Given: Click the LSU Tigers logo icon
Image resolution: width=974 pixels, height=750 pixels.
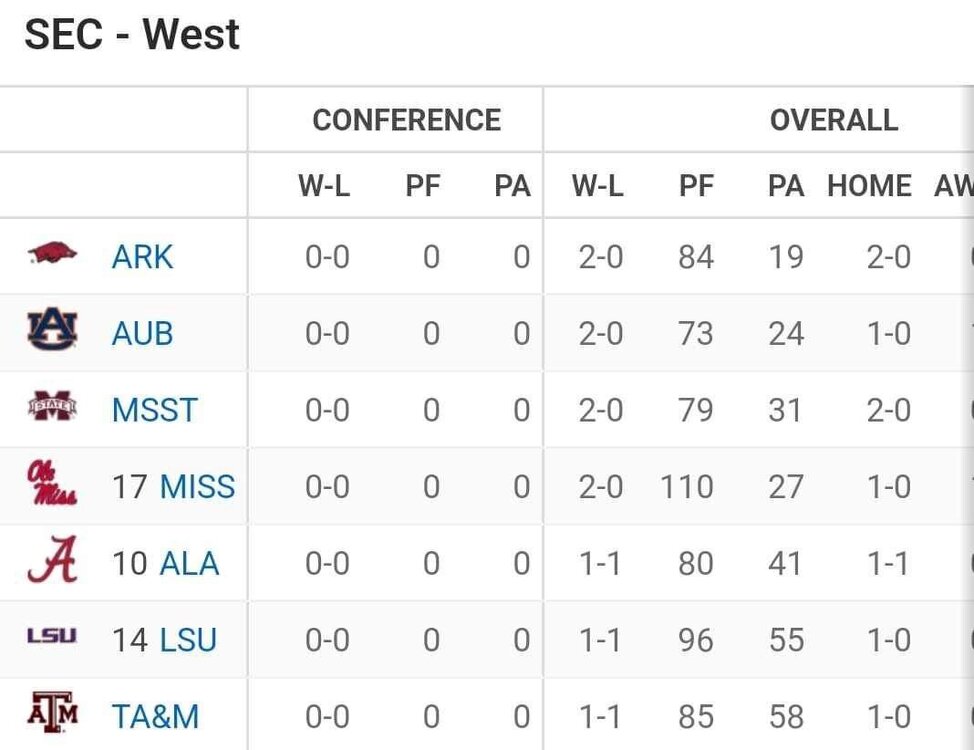Looking at the screenshot, I should (x=52, y=637).
